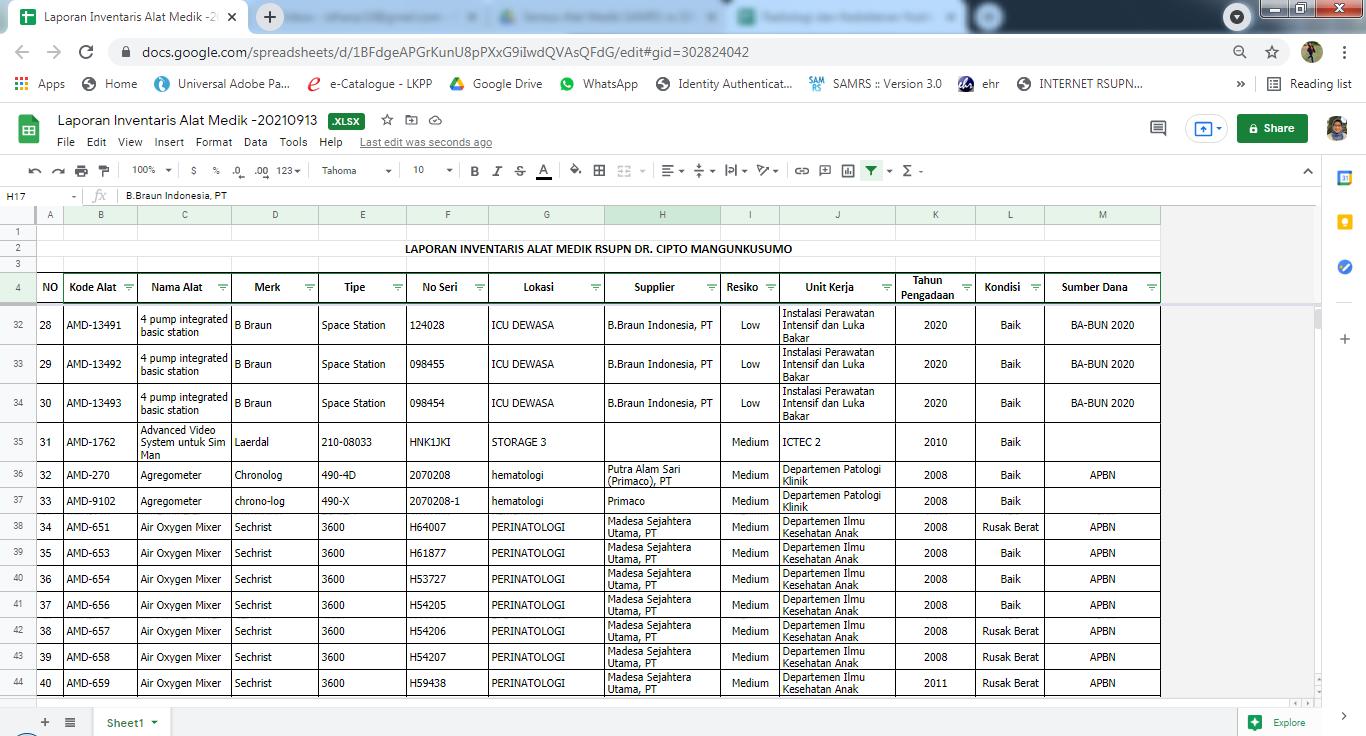Show the all sheets list
The height and width of the screenshot is (736, 1366).
(70, 722)
